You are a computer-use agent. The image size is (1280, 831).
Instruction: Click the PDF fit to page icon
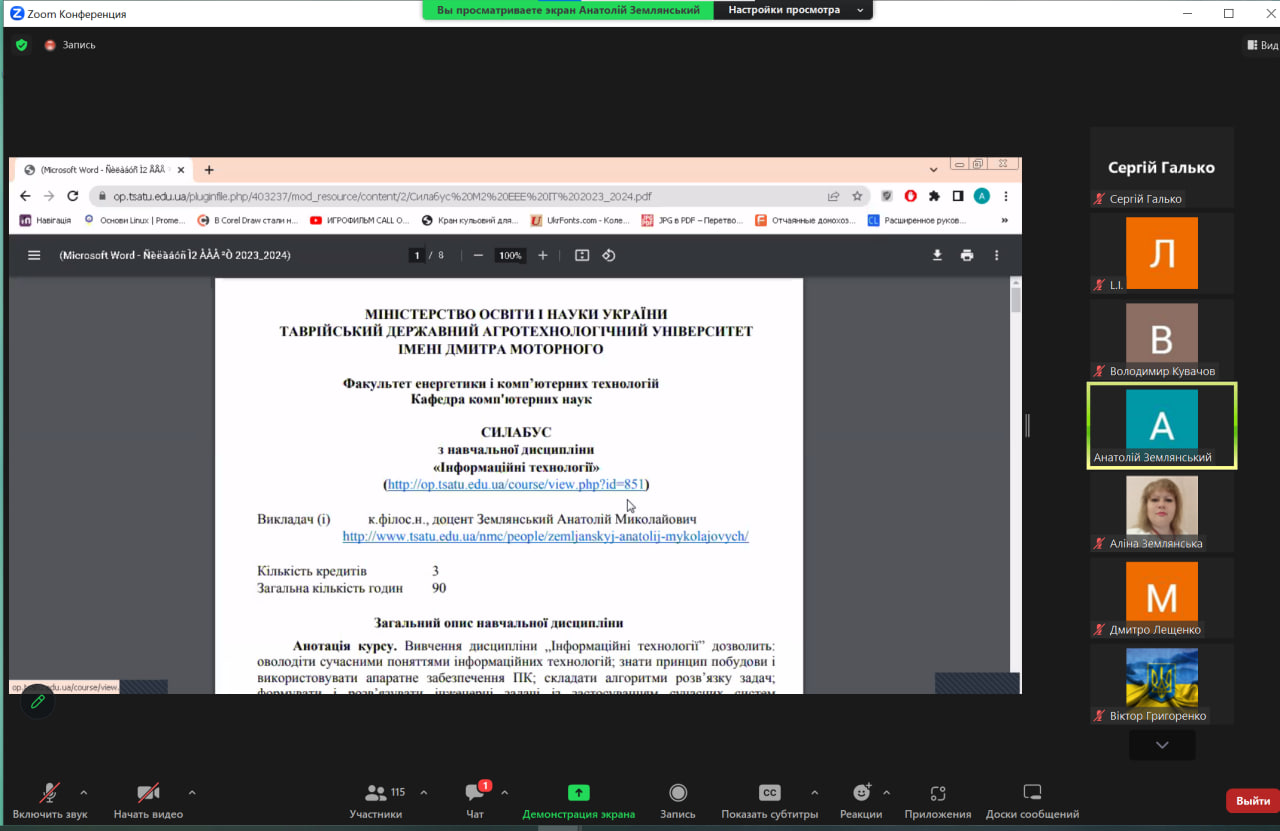click(582, 256)
